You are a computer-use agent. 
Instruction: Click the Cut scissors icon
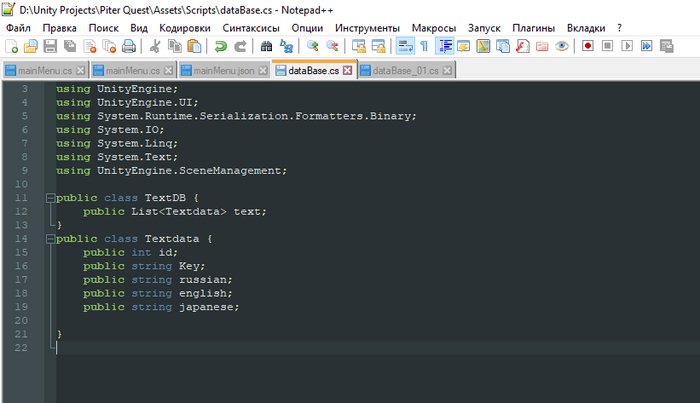[x=154, y=46]
